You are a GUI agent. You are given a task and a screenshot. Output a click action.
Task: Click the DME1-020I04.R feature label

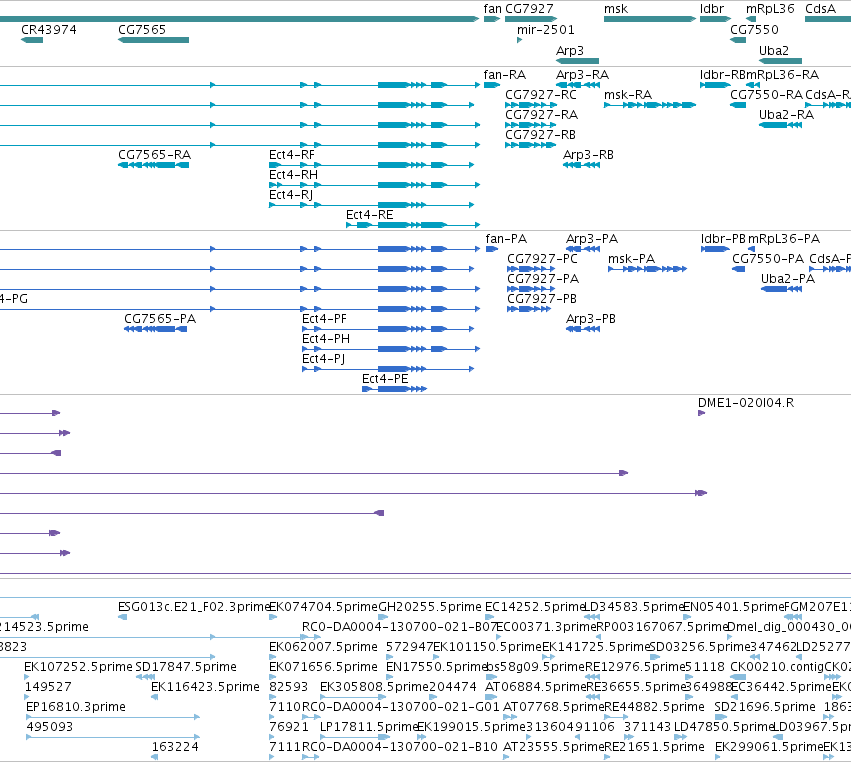pyautogui.click(x=746, y=403)
